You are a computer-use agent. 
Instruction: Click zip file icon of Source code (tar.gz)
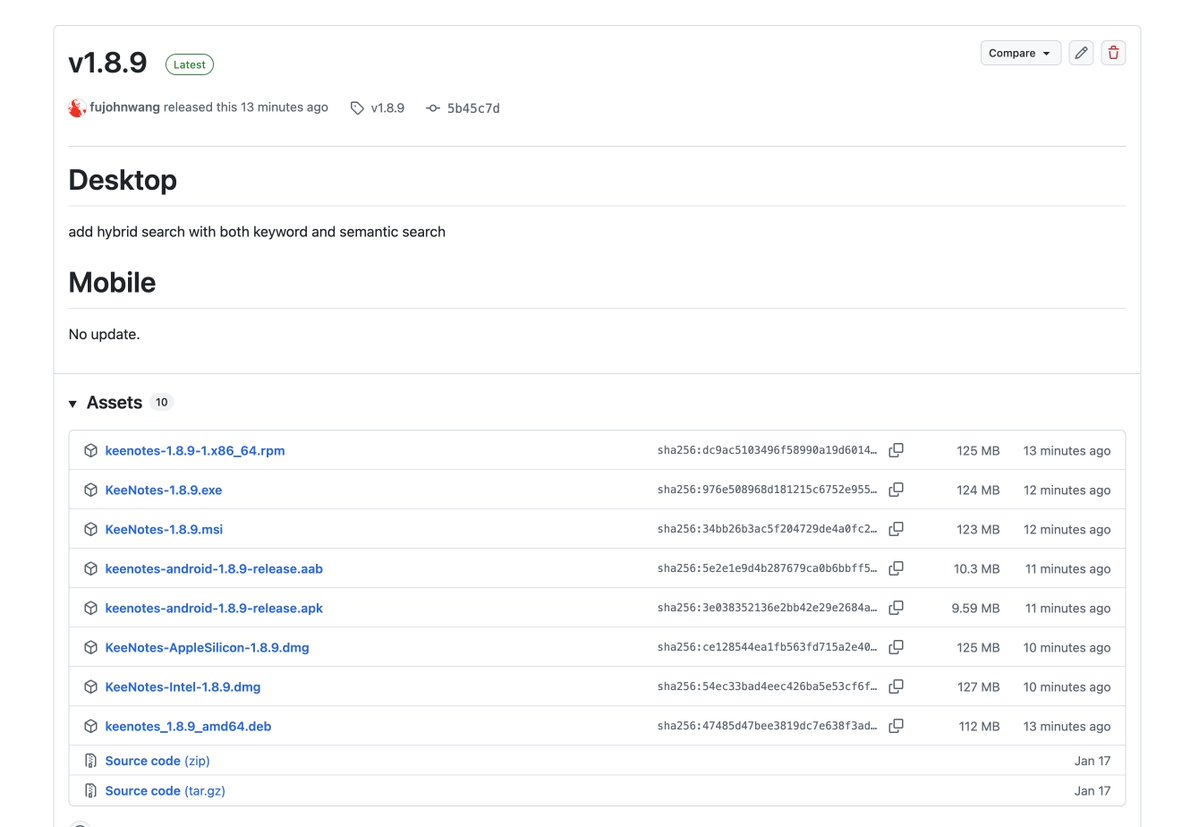pyautogui.click(x=91, y=790)
